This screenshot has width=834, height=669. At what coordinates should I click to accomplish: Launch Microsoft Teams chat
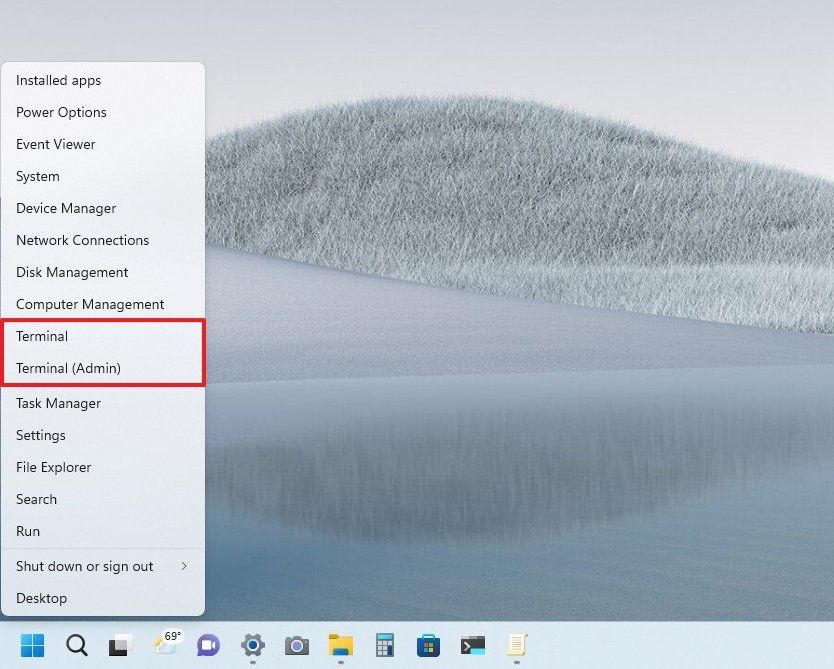[x=207, y=646]
